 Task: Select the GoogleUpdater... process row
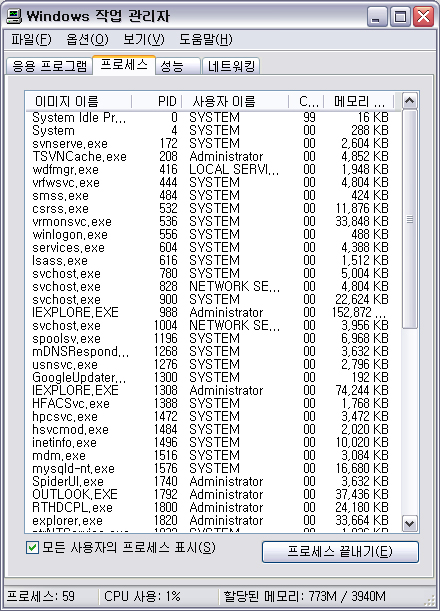(x=212, y=377)
